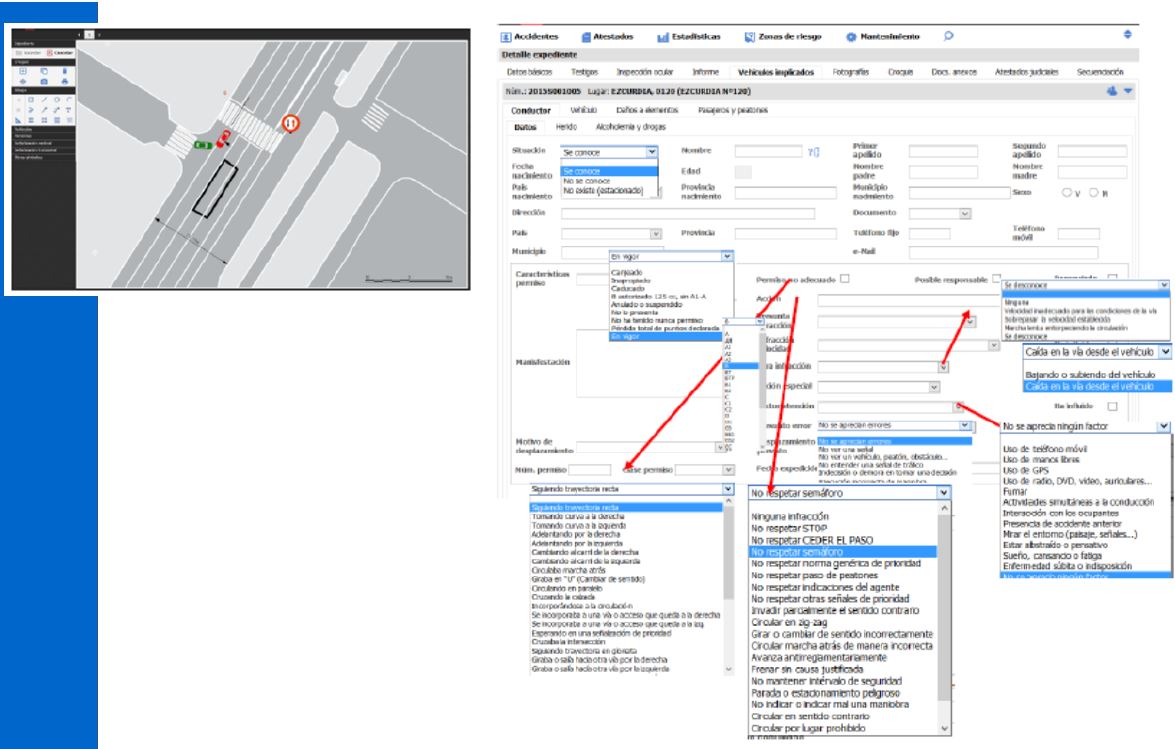This screenshot has width=1175, height=749.
Task: Open the 'Se desconoce' speed dropdown
Action: [x=1085, y=285]
